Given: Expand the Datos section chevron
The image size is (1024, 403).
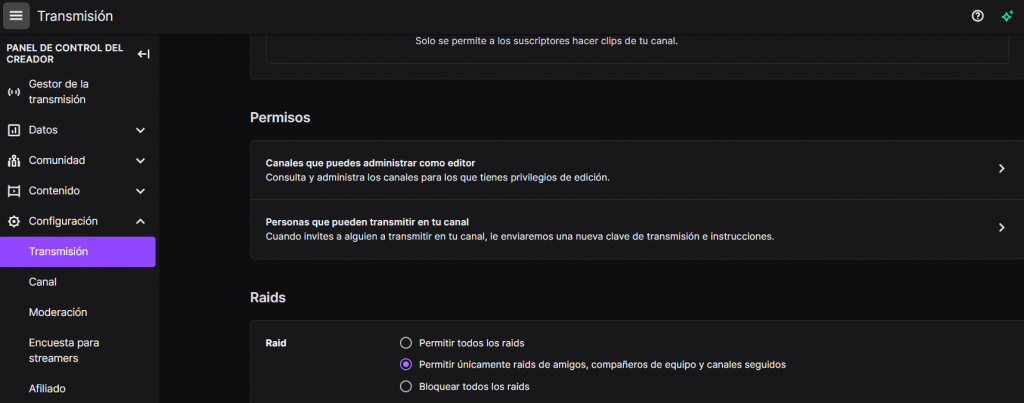Looking at the screenshot, I should pyautogui.click(x=140, y=130).
